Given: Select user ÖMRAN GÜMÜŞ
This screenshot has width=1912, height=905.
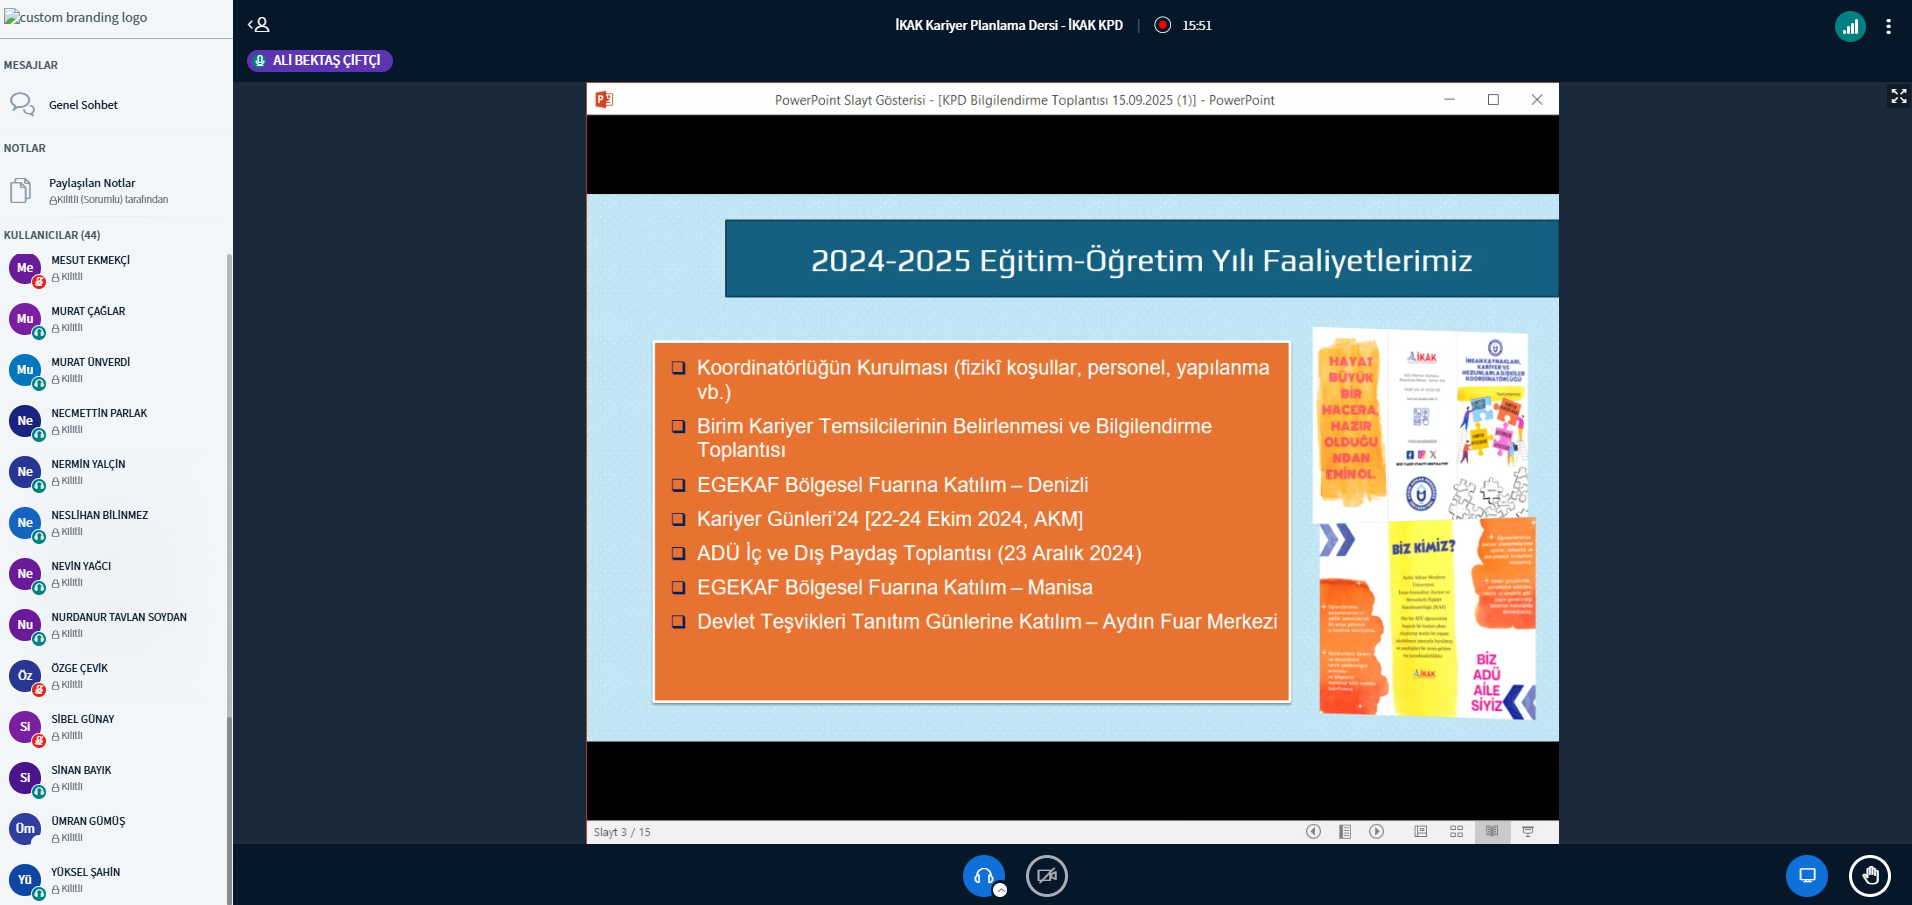Looking at the screenshot, I should [114, 829].
